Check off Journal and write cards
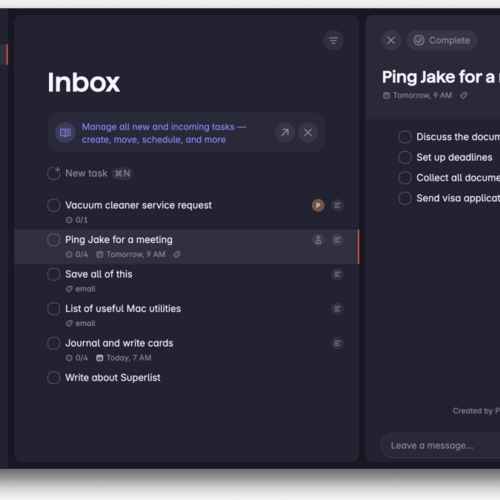The height and width of the screenshot is (500, 500). [54, 343]
